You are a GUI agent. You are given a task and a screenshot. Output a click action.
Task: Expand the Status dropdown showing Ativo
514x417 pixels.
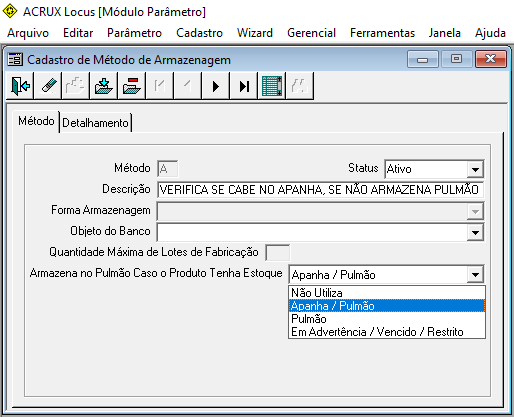tap(475, 169)
